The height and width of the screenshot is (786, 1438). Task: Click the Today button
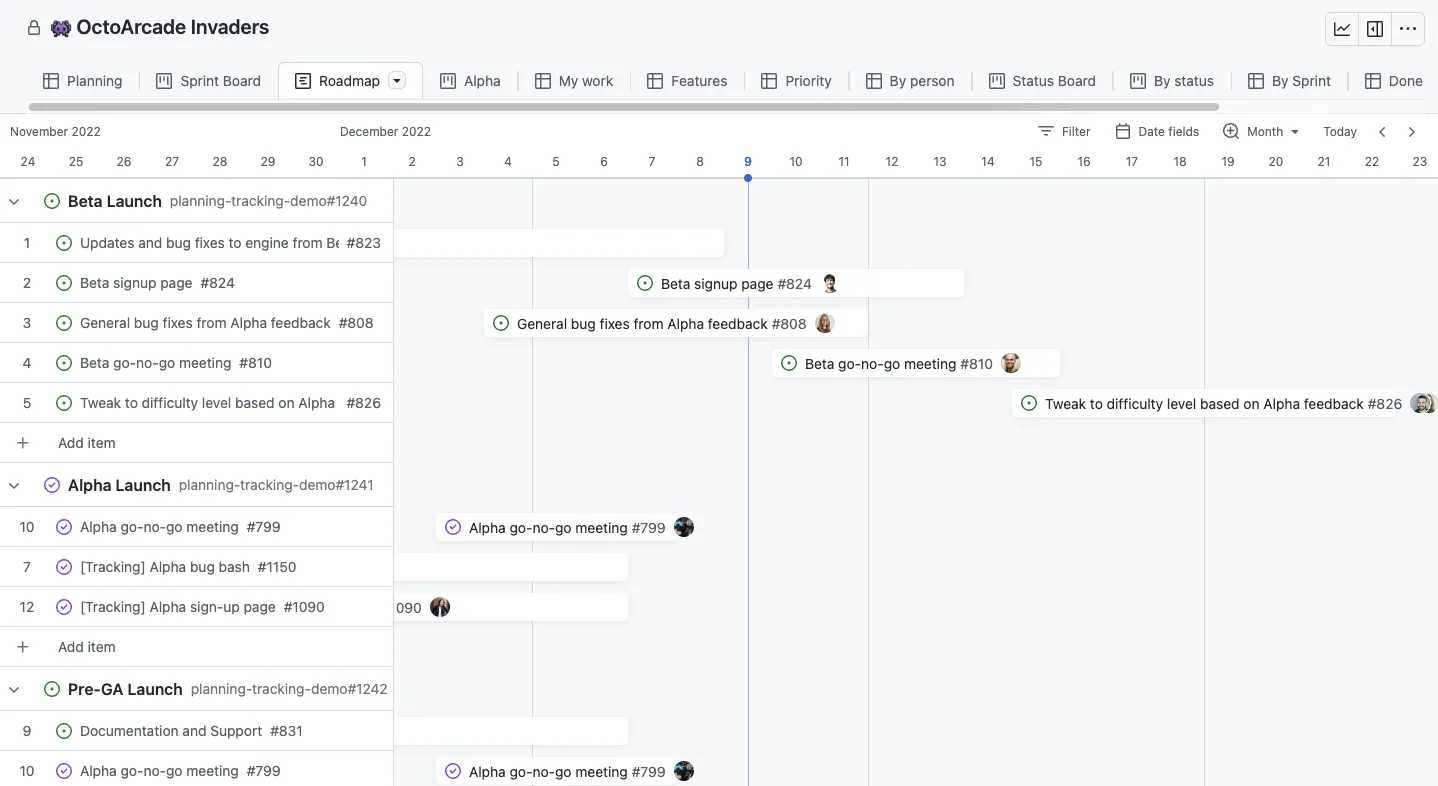pos(1340,131)
